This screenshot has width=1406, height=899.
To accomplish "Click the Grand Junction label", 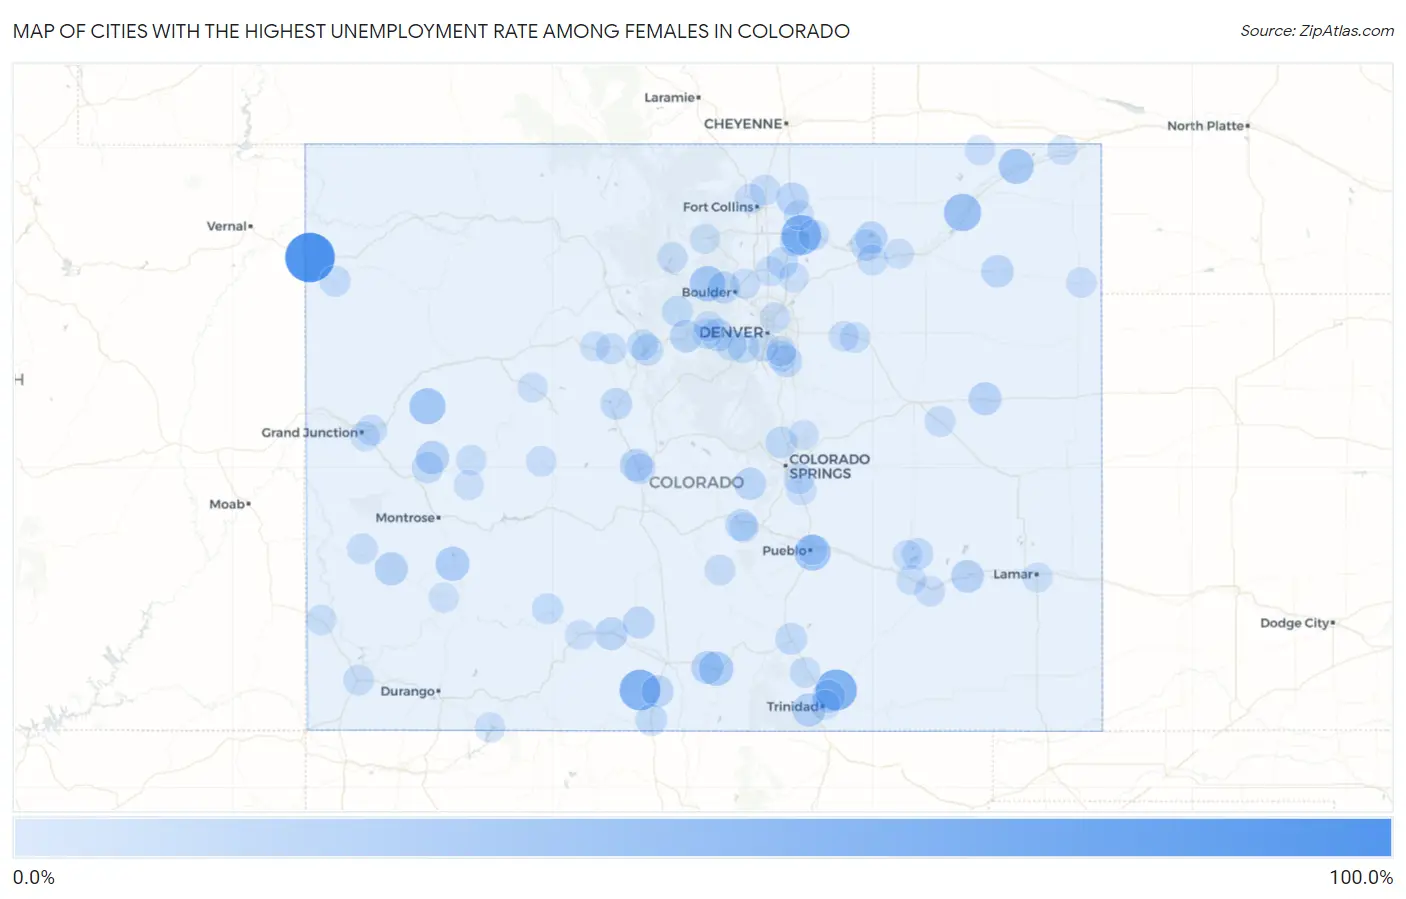I will (311, 432).
